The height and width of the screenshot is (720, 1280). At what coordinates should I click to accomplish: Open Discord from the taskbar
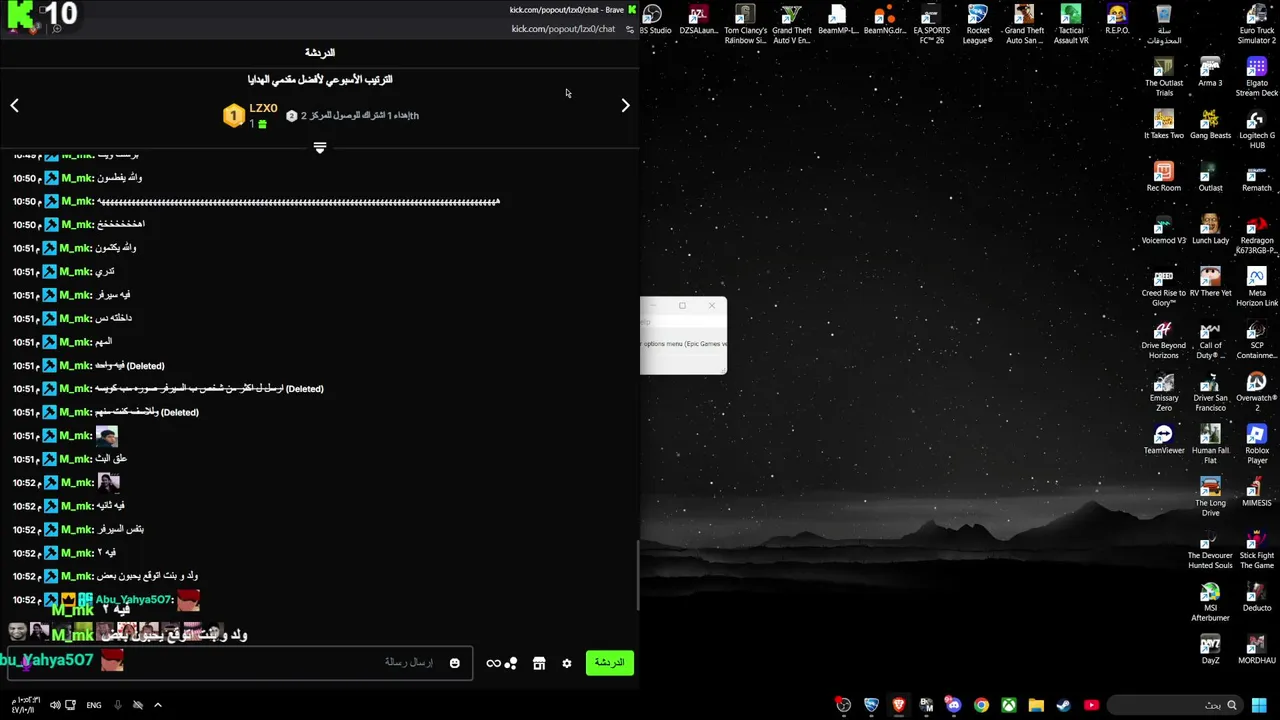[x=953, y=705]
